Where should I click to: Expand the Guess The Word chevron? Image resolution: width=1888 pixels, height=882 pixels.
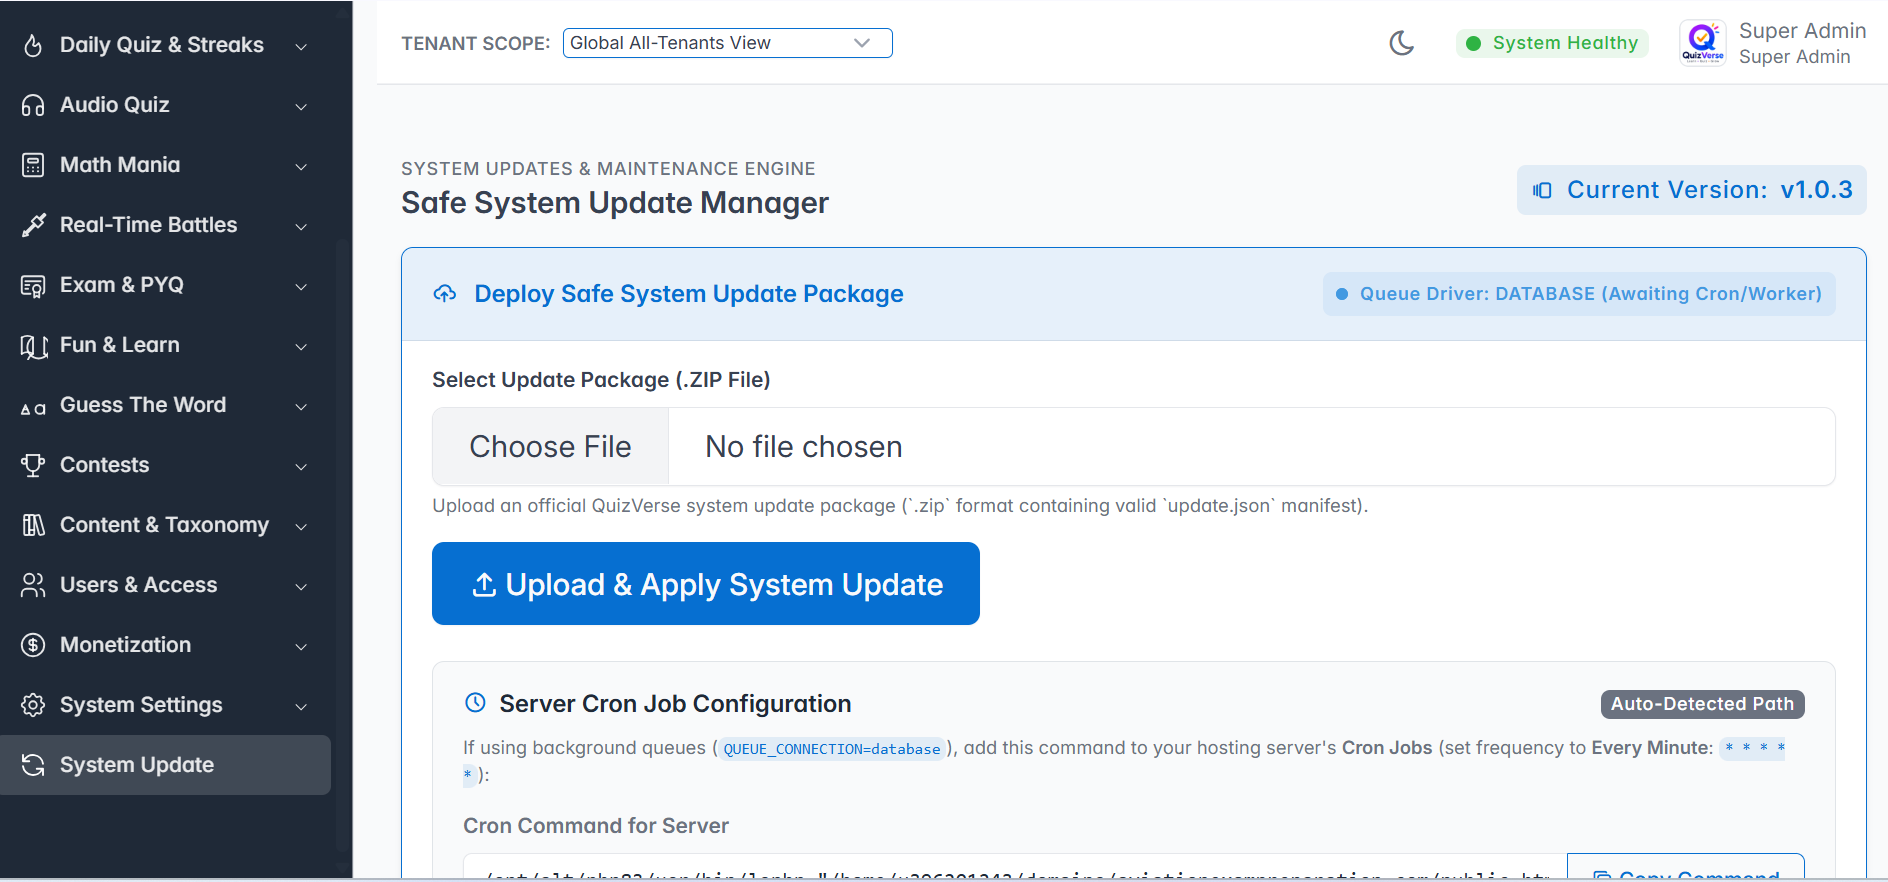(x=301, y=406)
